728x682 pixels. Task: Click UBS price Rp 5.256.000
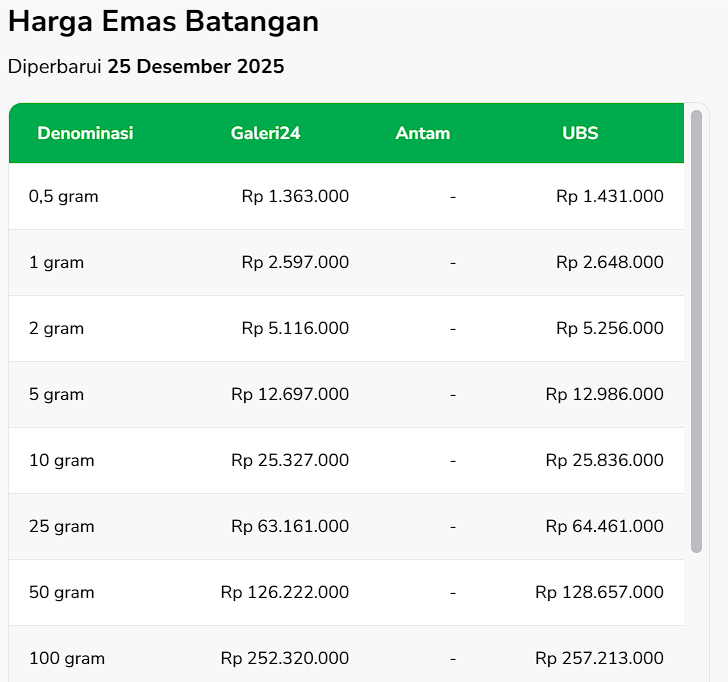tap(609, 328)
